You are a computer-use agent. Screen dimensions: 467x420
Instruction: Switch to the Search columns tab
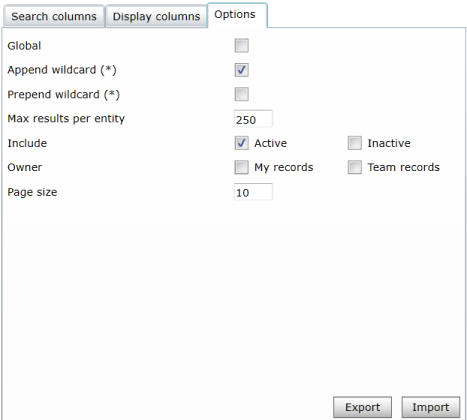(54, 16)
